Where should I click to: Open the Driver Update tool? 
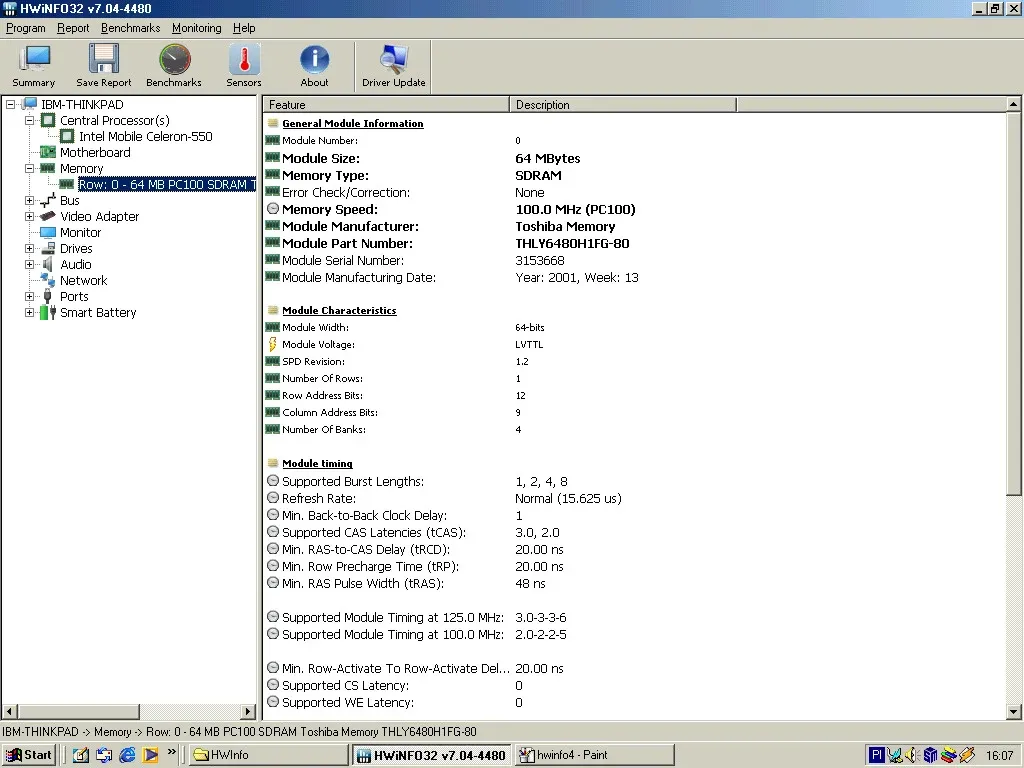point(394,66)
